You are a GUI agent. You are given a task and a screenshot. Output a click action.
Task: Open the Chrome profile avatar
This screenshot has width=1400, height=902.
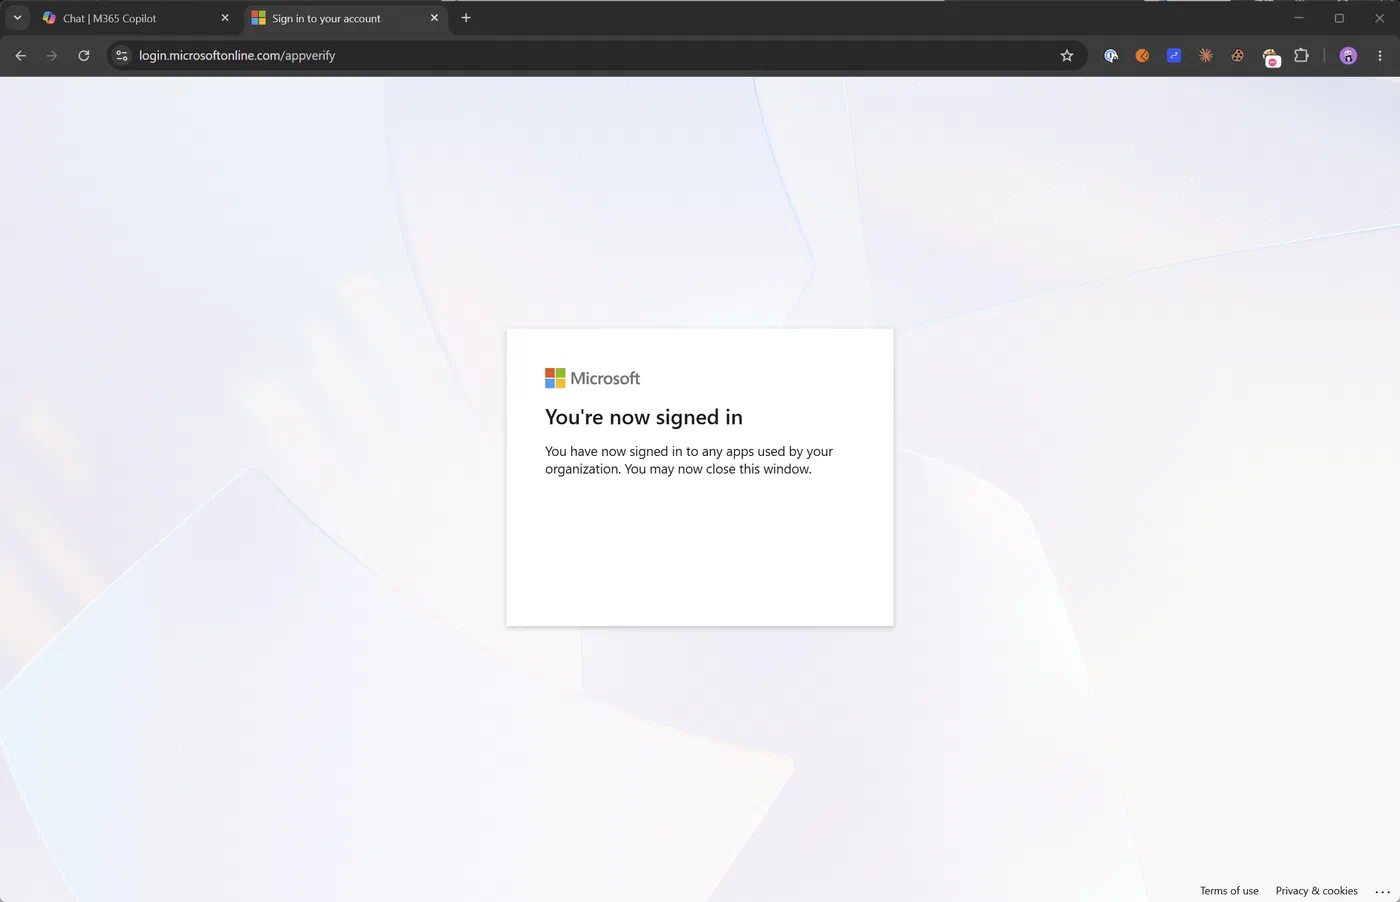[x=1348, y=56]
